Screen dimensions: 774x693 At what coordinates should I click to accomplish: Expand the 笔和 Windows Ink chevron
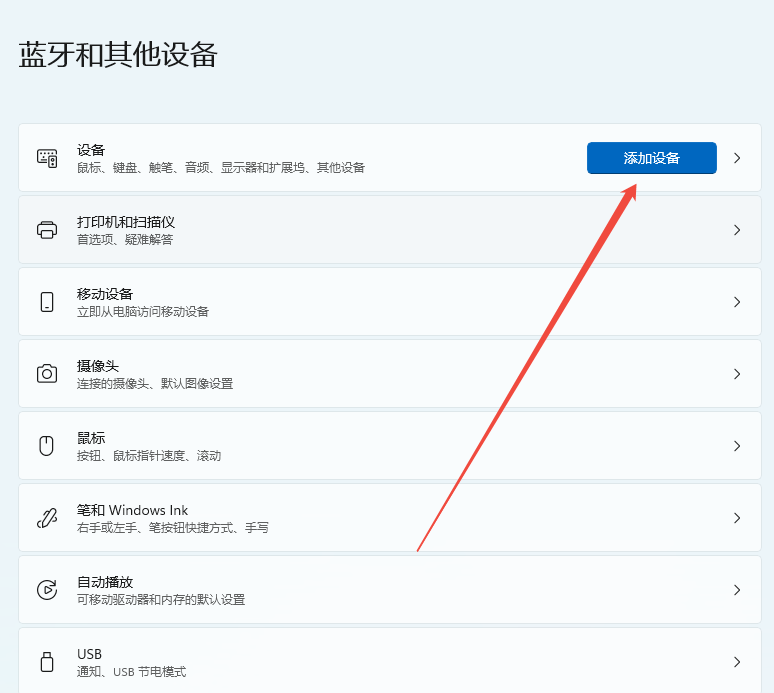pyautogui.click(x=737, y=518)
